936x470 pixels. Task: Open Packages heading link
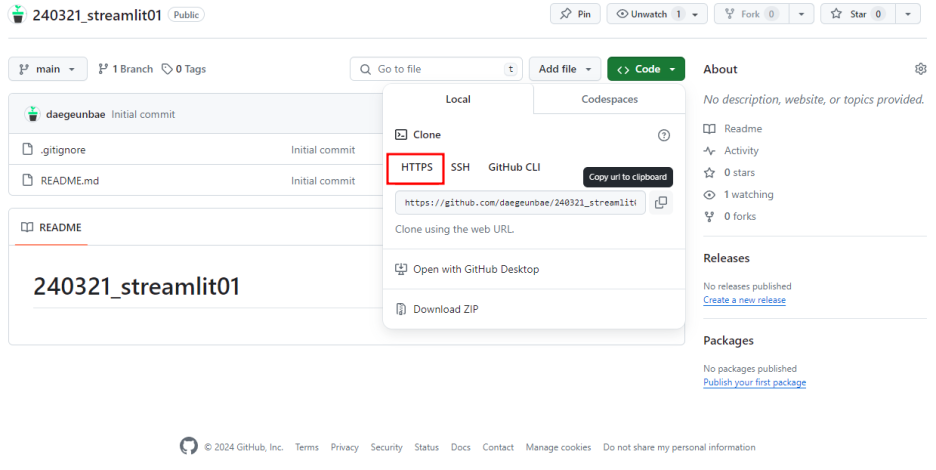(728, 340)
